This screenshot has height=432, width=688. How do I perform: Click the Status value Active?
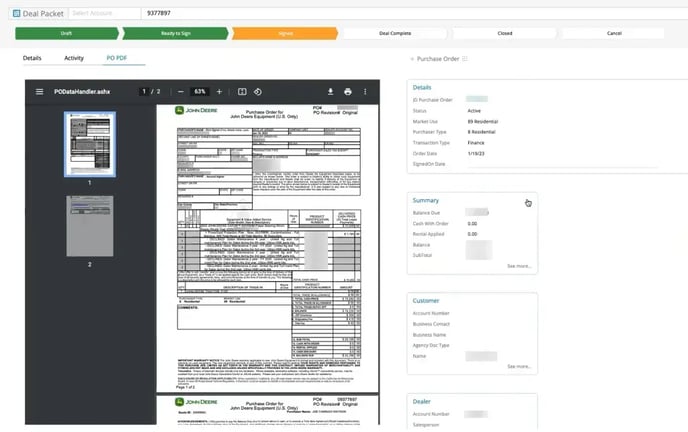click(x=474, y=111)
